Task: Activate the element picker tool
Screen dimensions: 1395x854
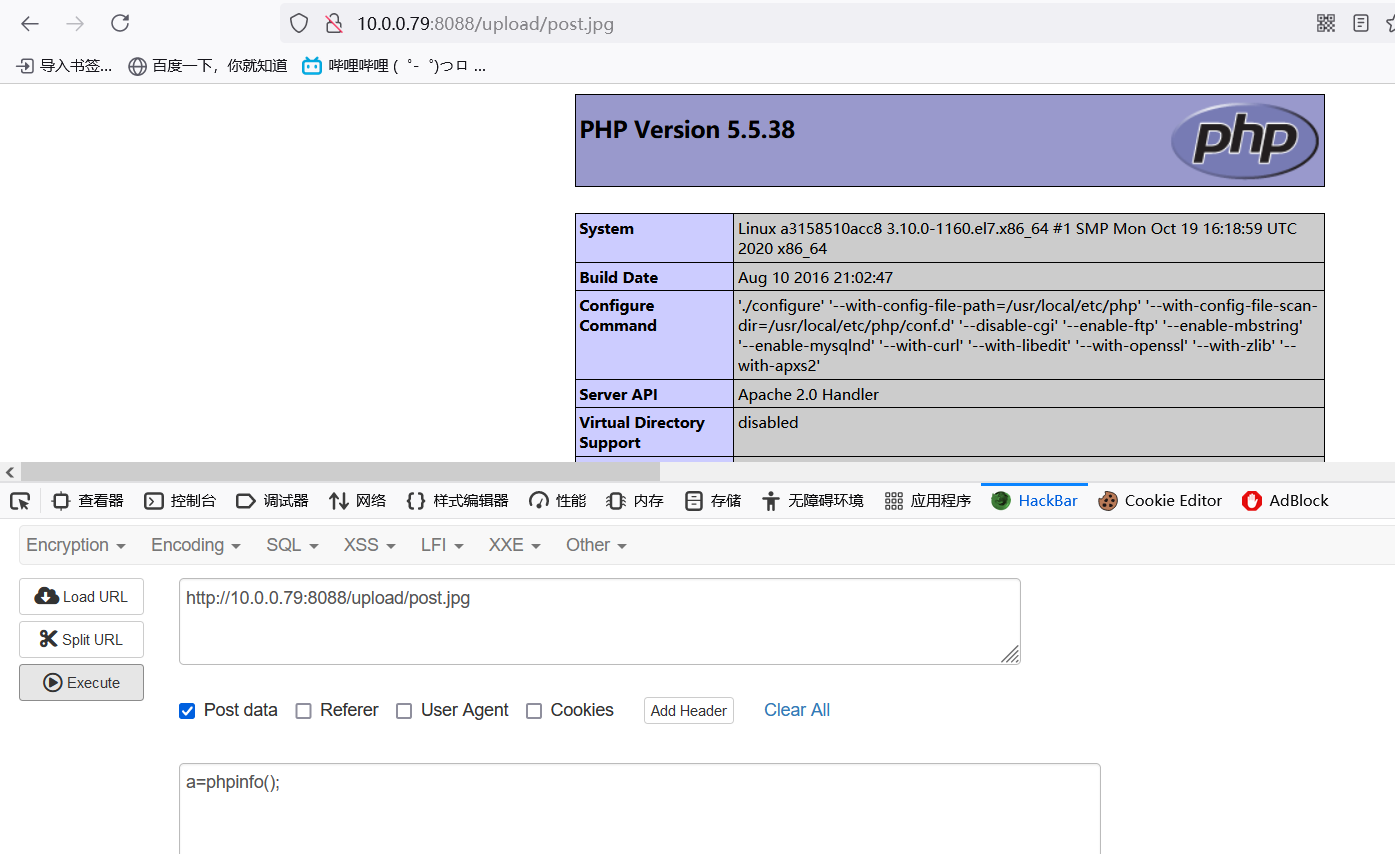Action: 20,501
